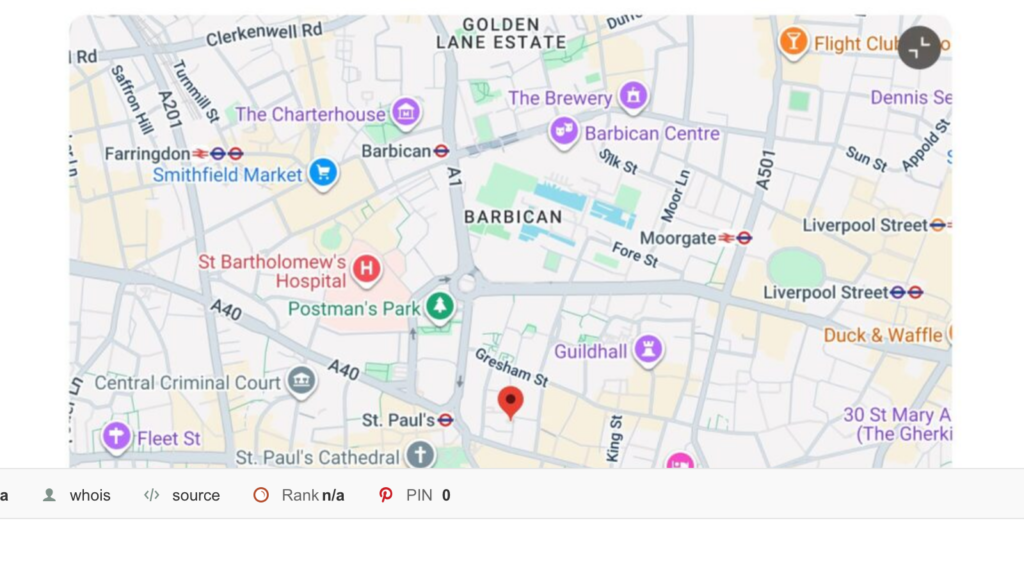1024x571 pixels.
Task: Open the Central Criminal Court icon
Action: 301,382
